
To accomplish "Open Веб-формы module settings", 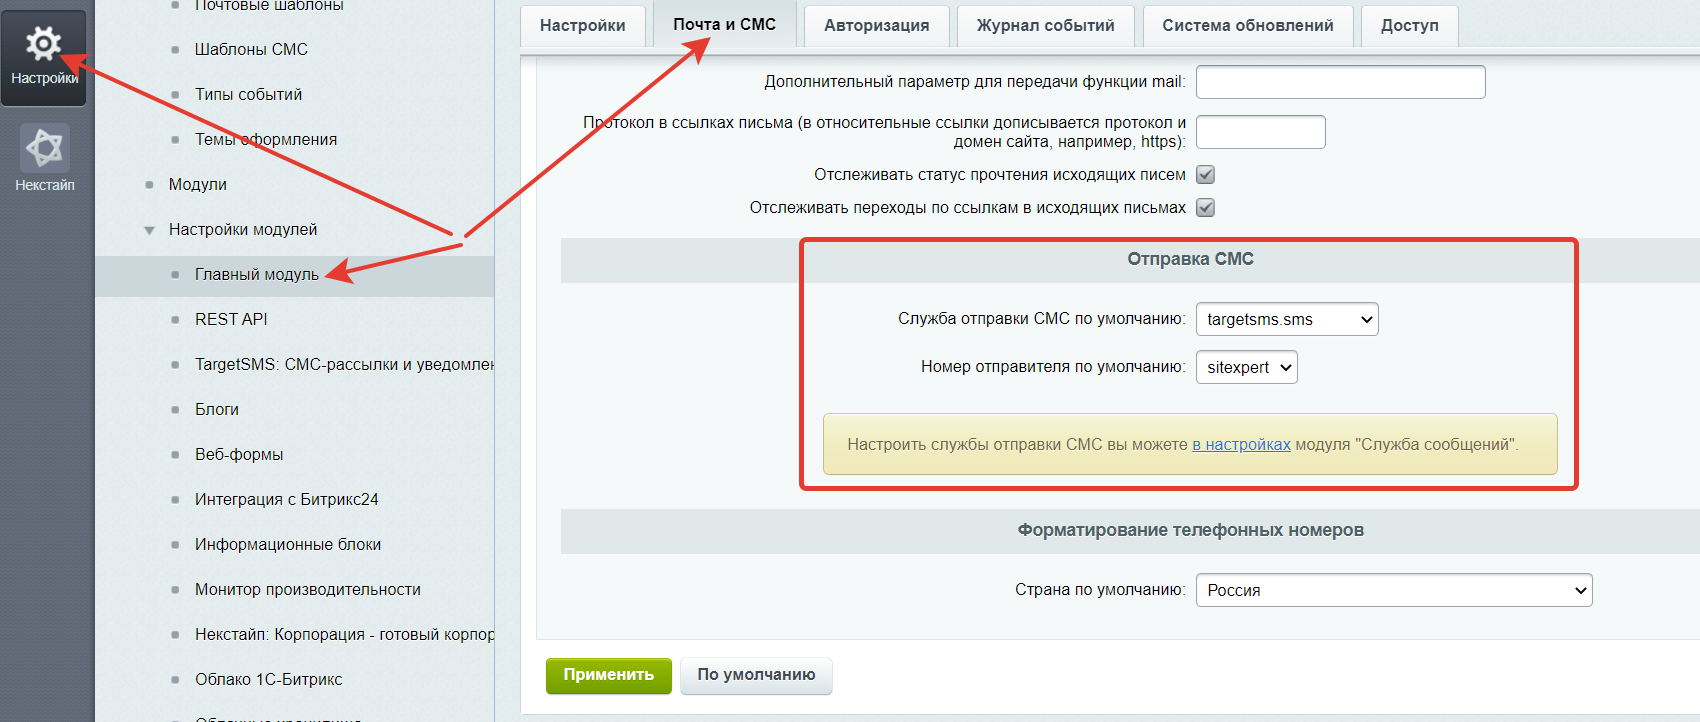I will (x=239, y=454).
